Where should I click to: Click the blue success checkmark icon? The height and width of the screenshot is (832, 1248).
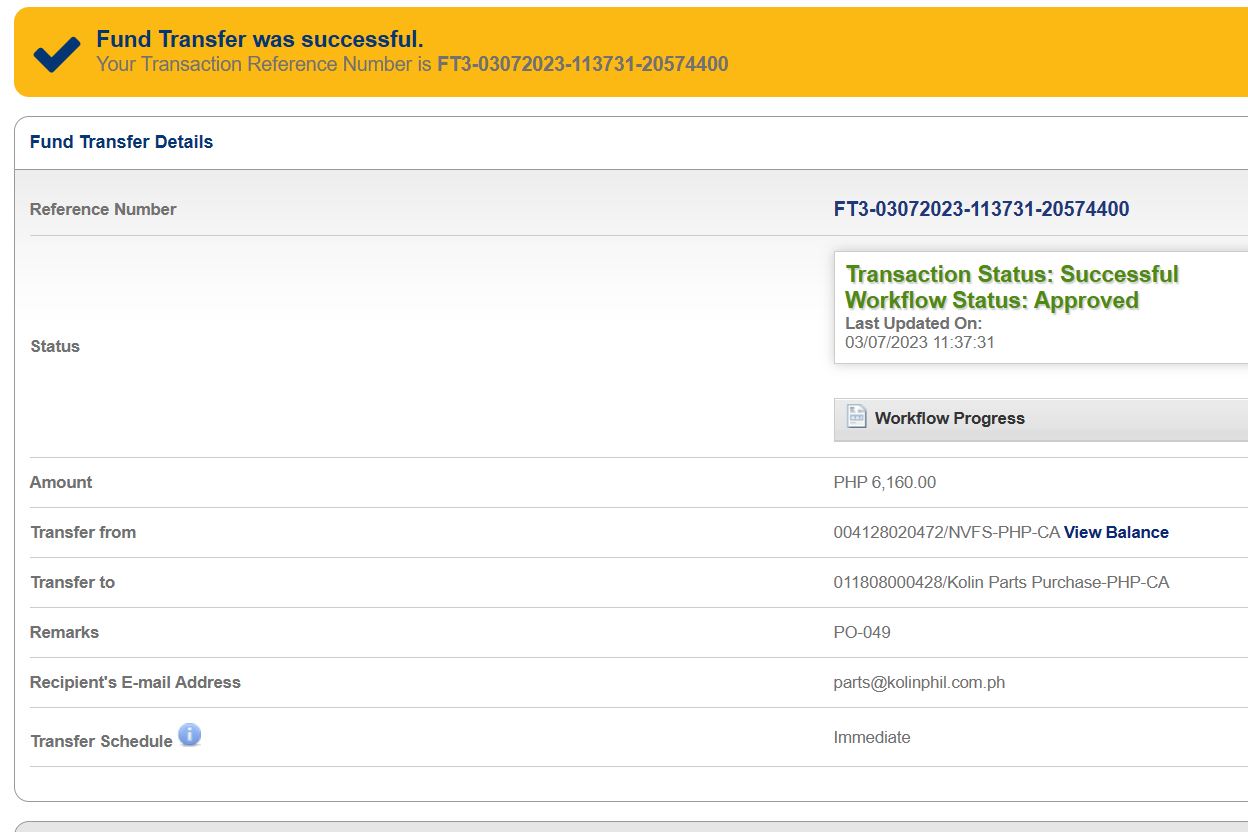56,54
